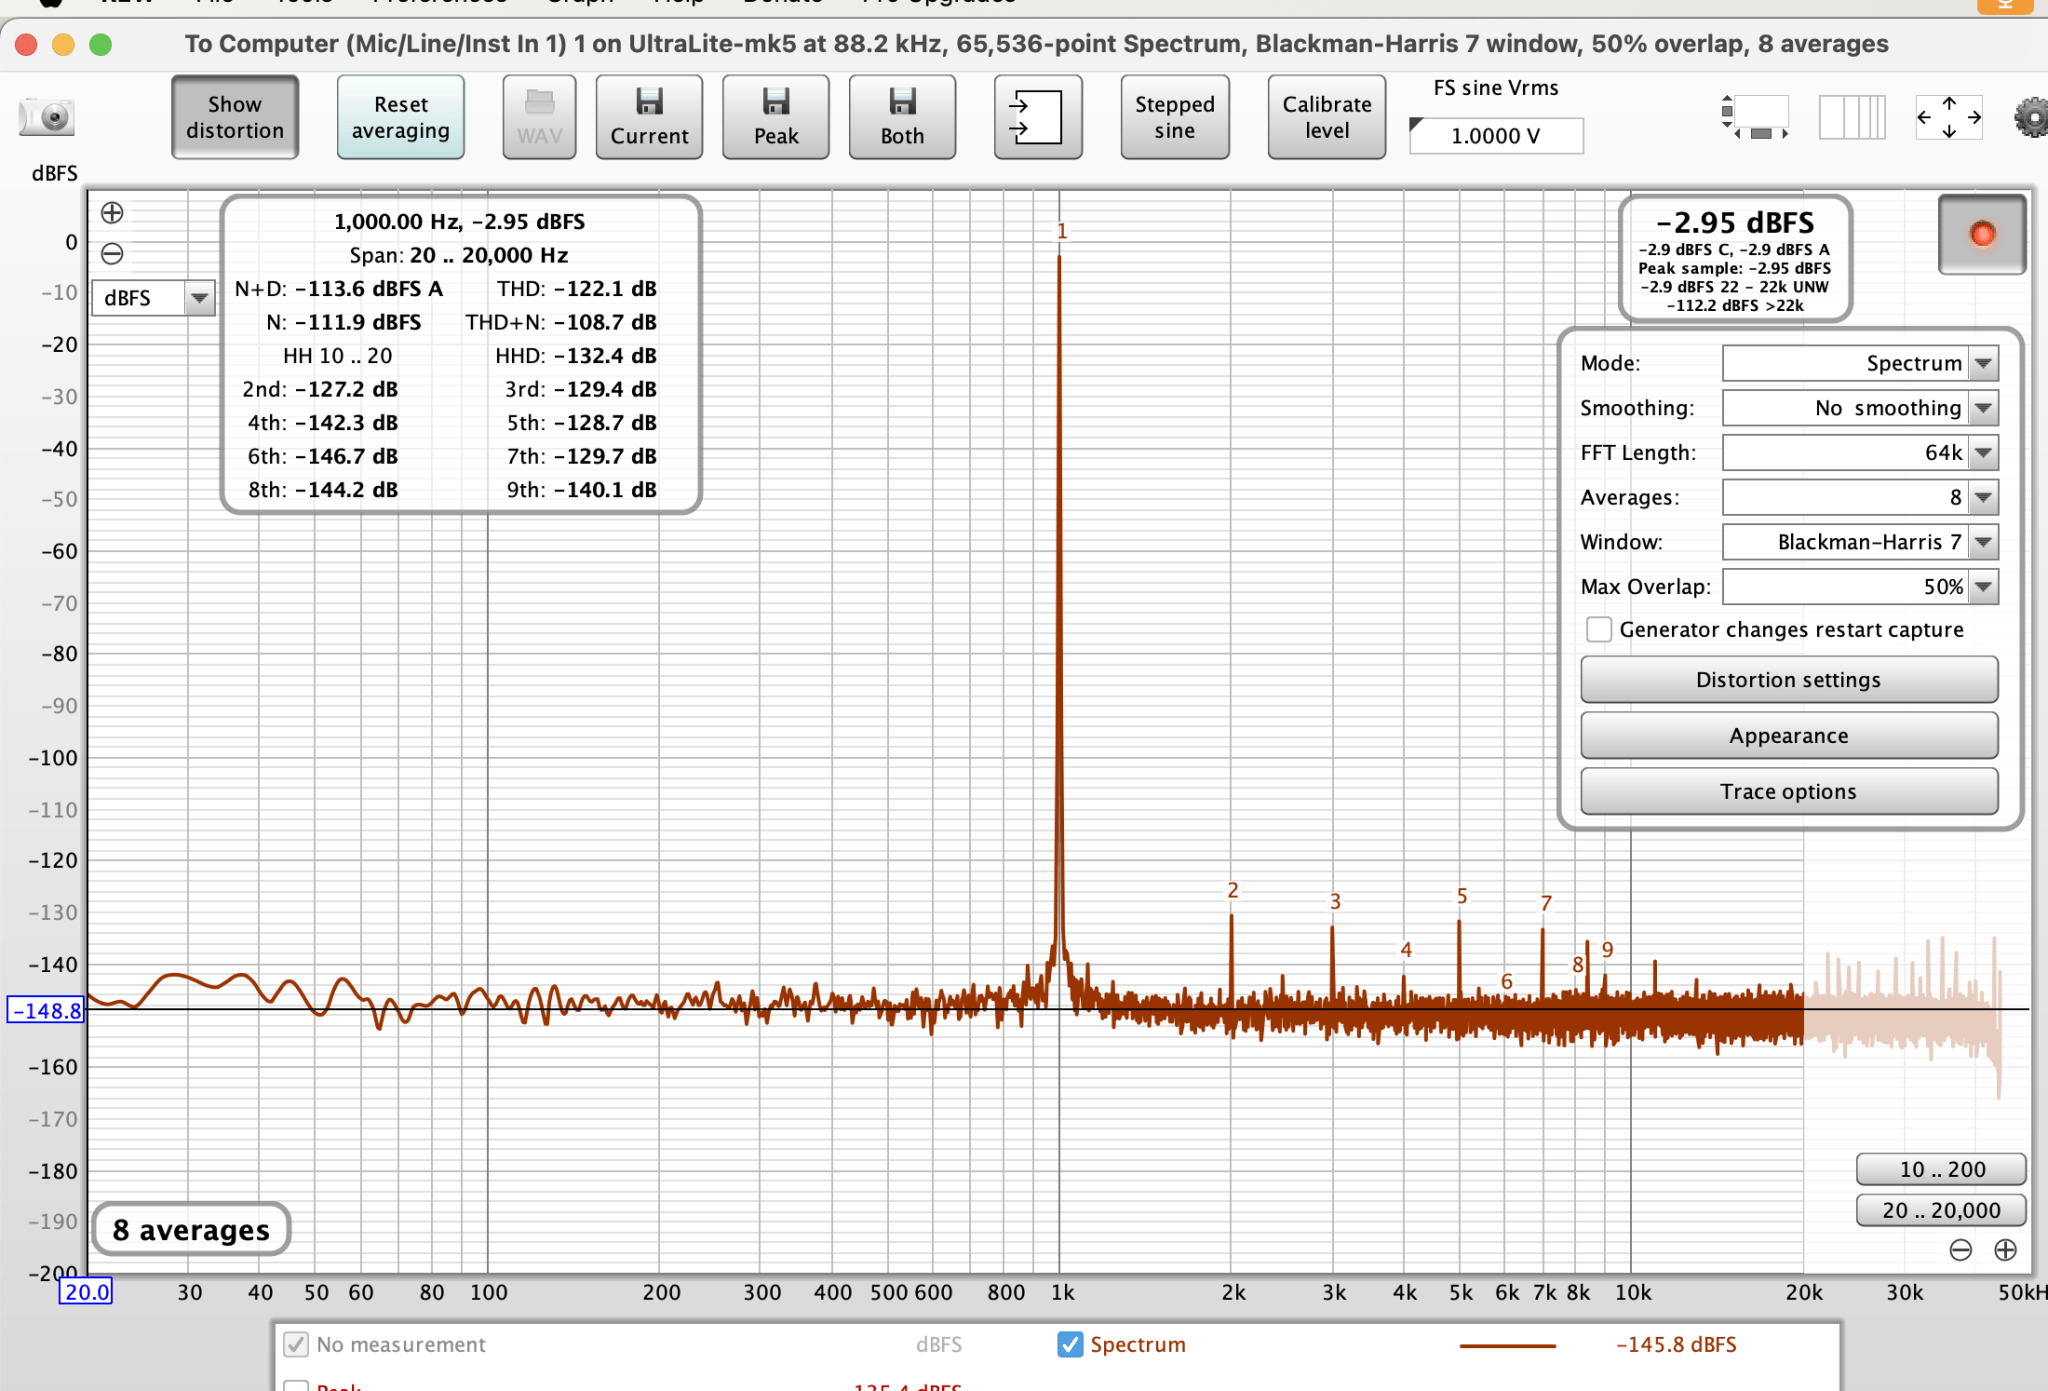2048x1391 pixels.
Task: Click the Span: 20 .. 20,000 Hz text
Action: coord(459,255)
